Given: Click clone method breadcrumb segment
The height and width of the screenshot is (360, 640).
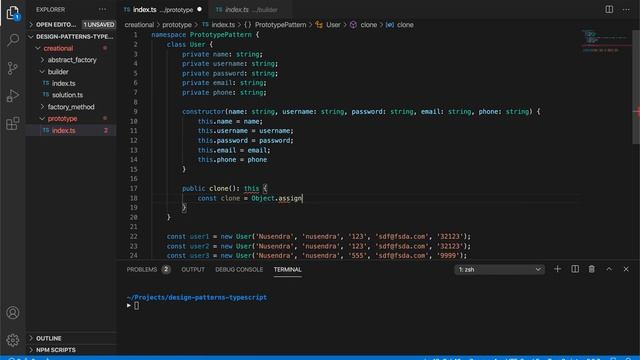Looking at the screenshot, I should (369, 25).
